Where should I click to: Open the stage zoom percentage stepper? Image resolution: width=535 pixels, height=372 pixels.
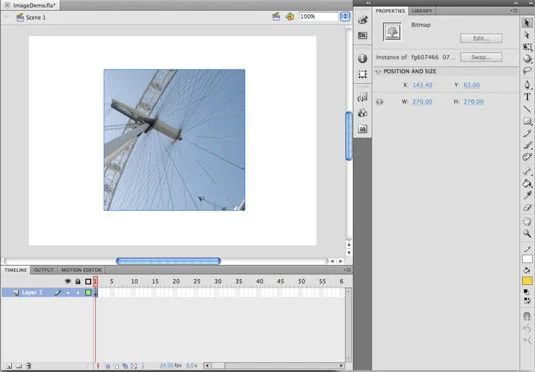click(345, 16)
